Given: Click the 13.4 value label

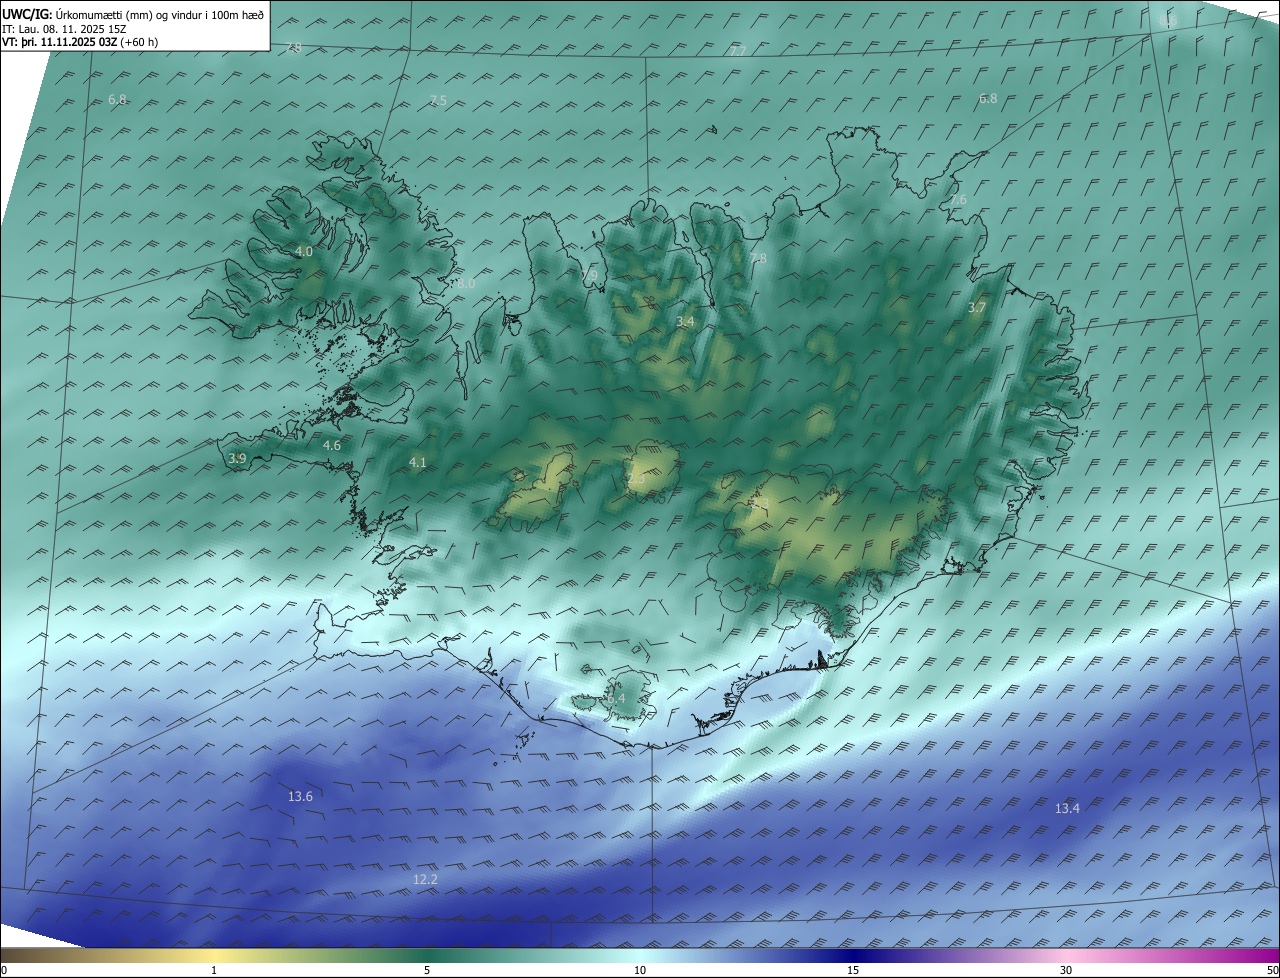Looking at the screenshot, I should pos(1067,809).
